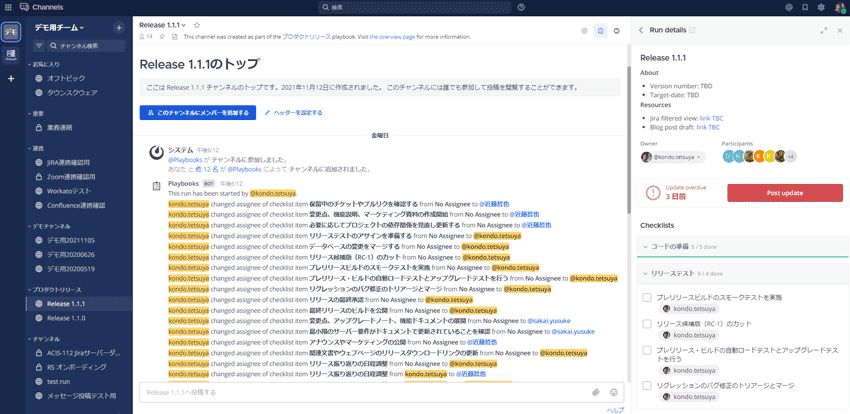850x414 pixels.
Task: Check the リグレッションのバグ修正 checklist item
Action: tap(647, 384)
